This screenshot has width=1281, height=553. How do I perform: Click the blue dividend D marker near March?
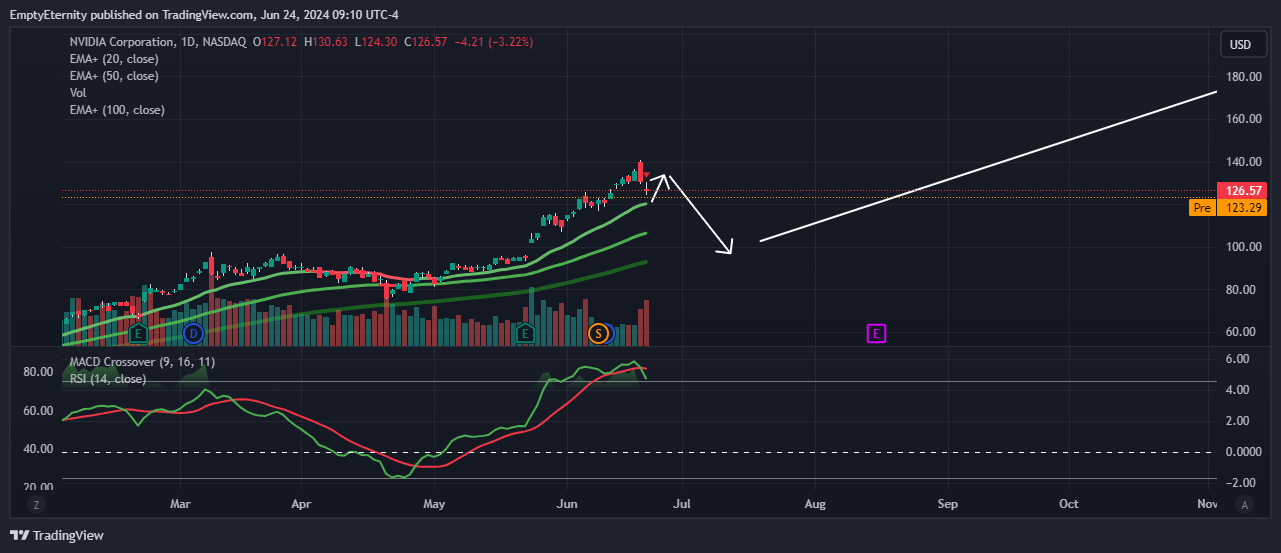click(193, 333)
